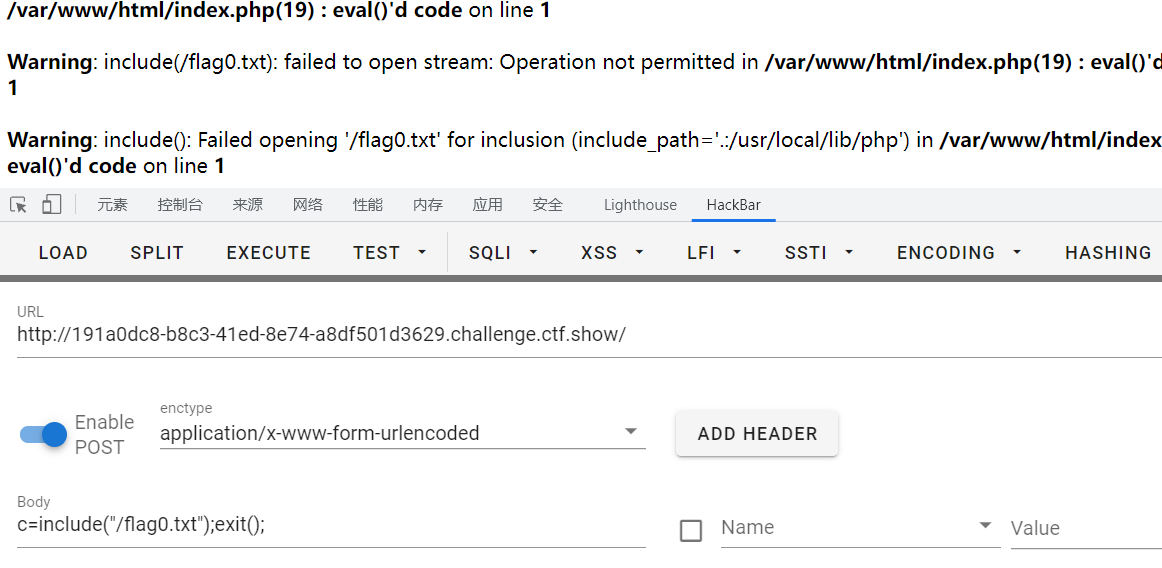Expand the XSS payload menu
The width and height of the screenshot is (1162, 568).
point(609,253)
